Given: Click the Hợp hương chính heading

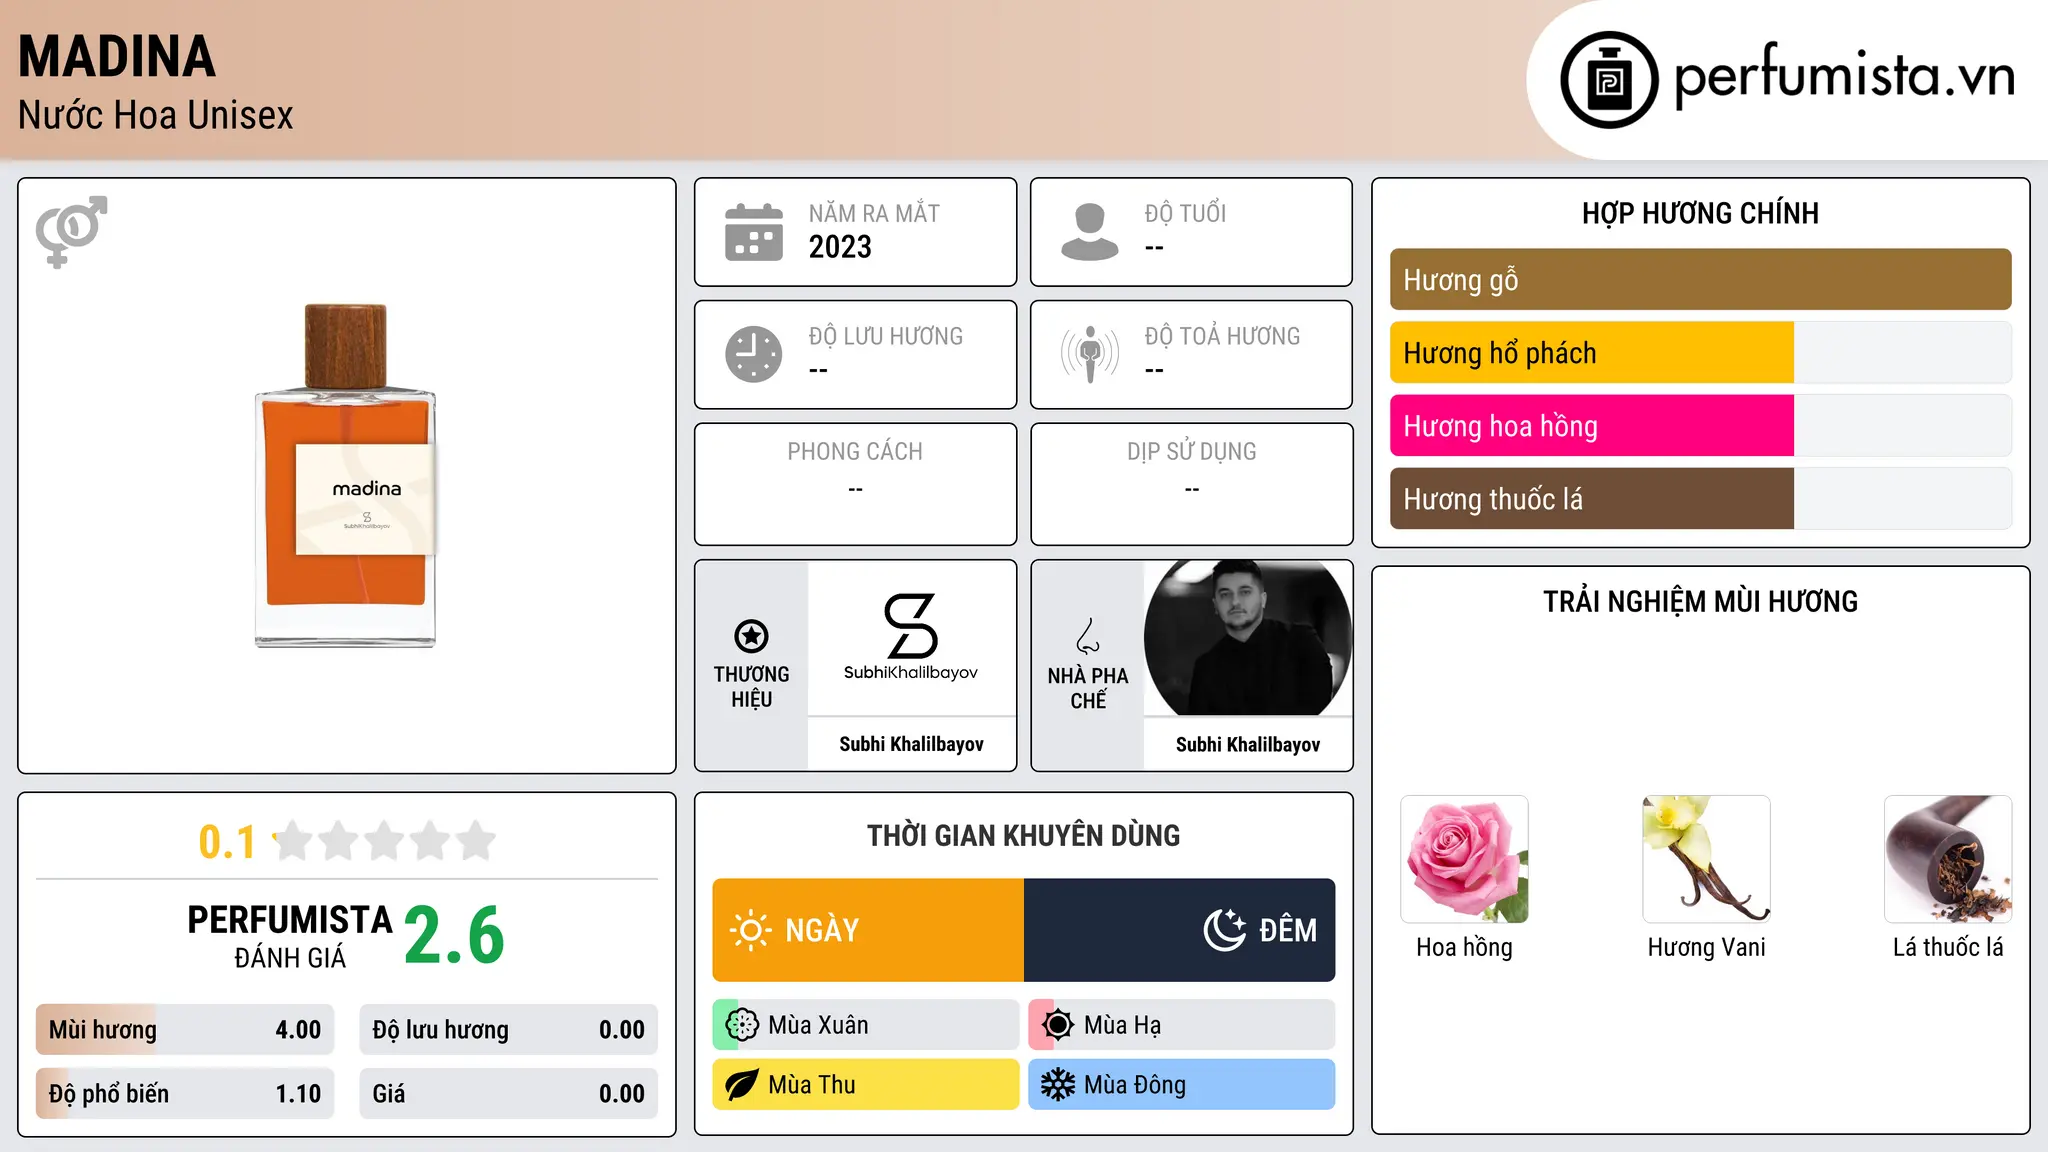Looking at the screenshot, I should pos(1700,214).
